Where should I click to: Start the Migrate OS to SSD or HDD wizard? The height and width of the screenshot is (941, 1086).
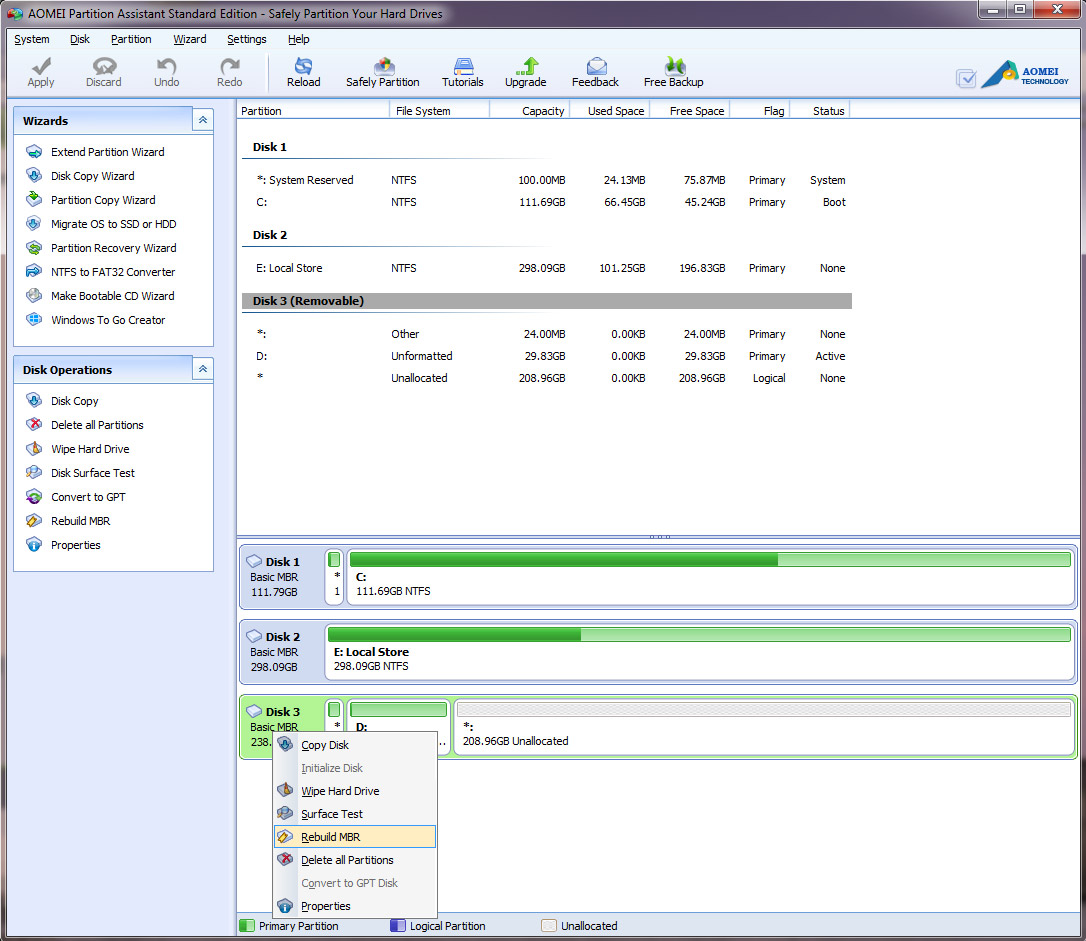113,224
